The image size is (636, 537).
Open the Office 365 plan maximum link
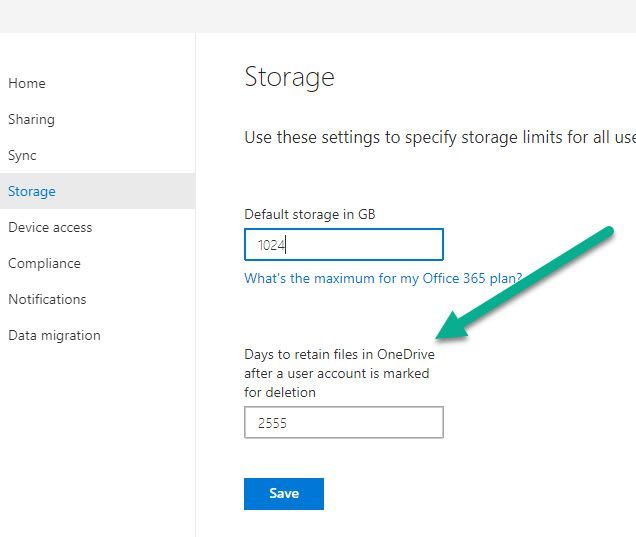pyautogui.click(x=383, y=279)
